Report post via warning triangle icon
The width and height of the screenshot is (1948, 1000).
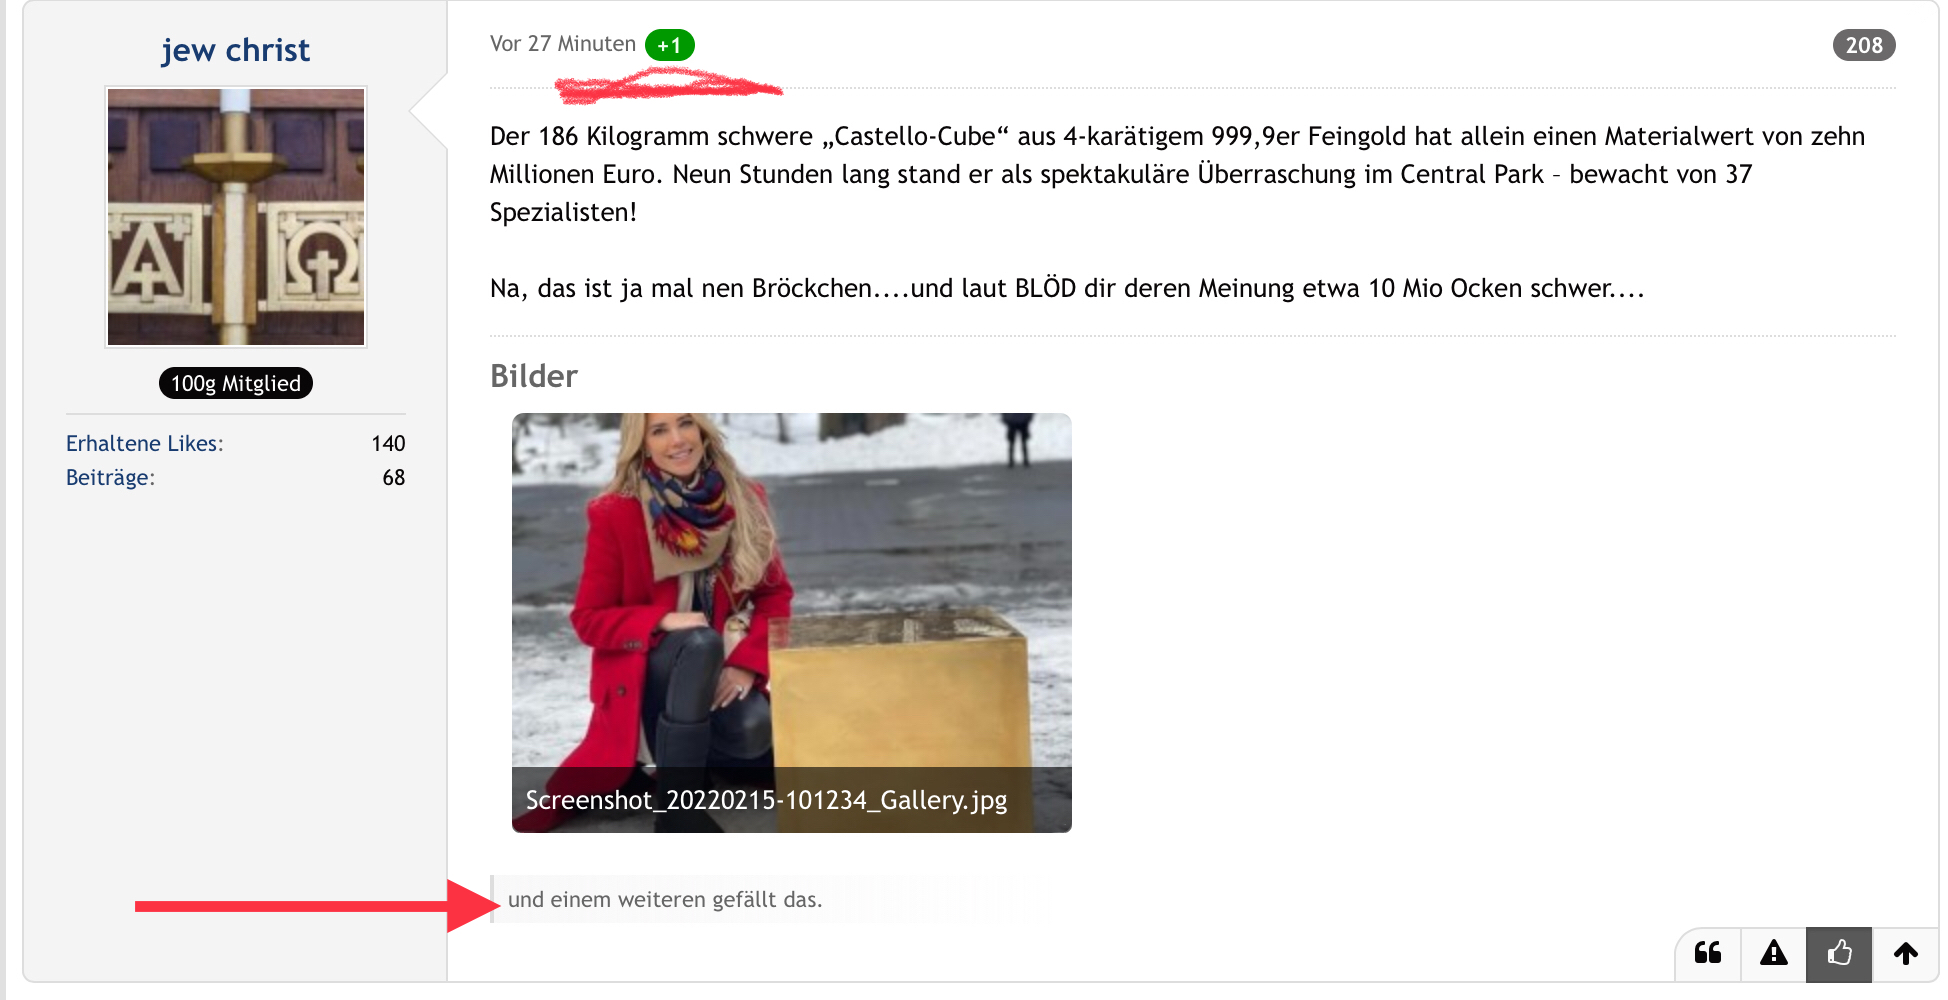click(x=1774, y=953)
